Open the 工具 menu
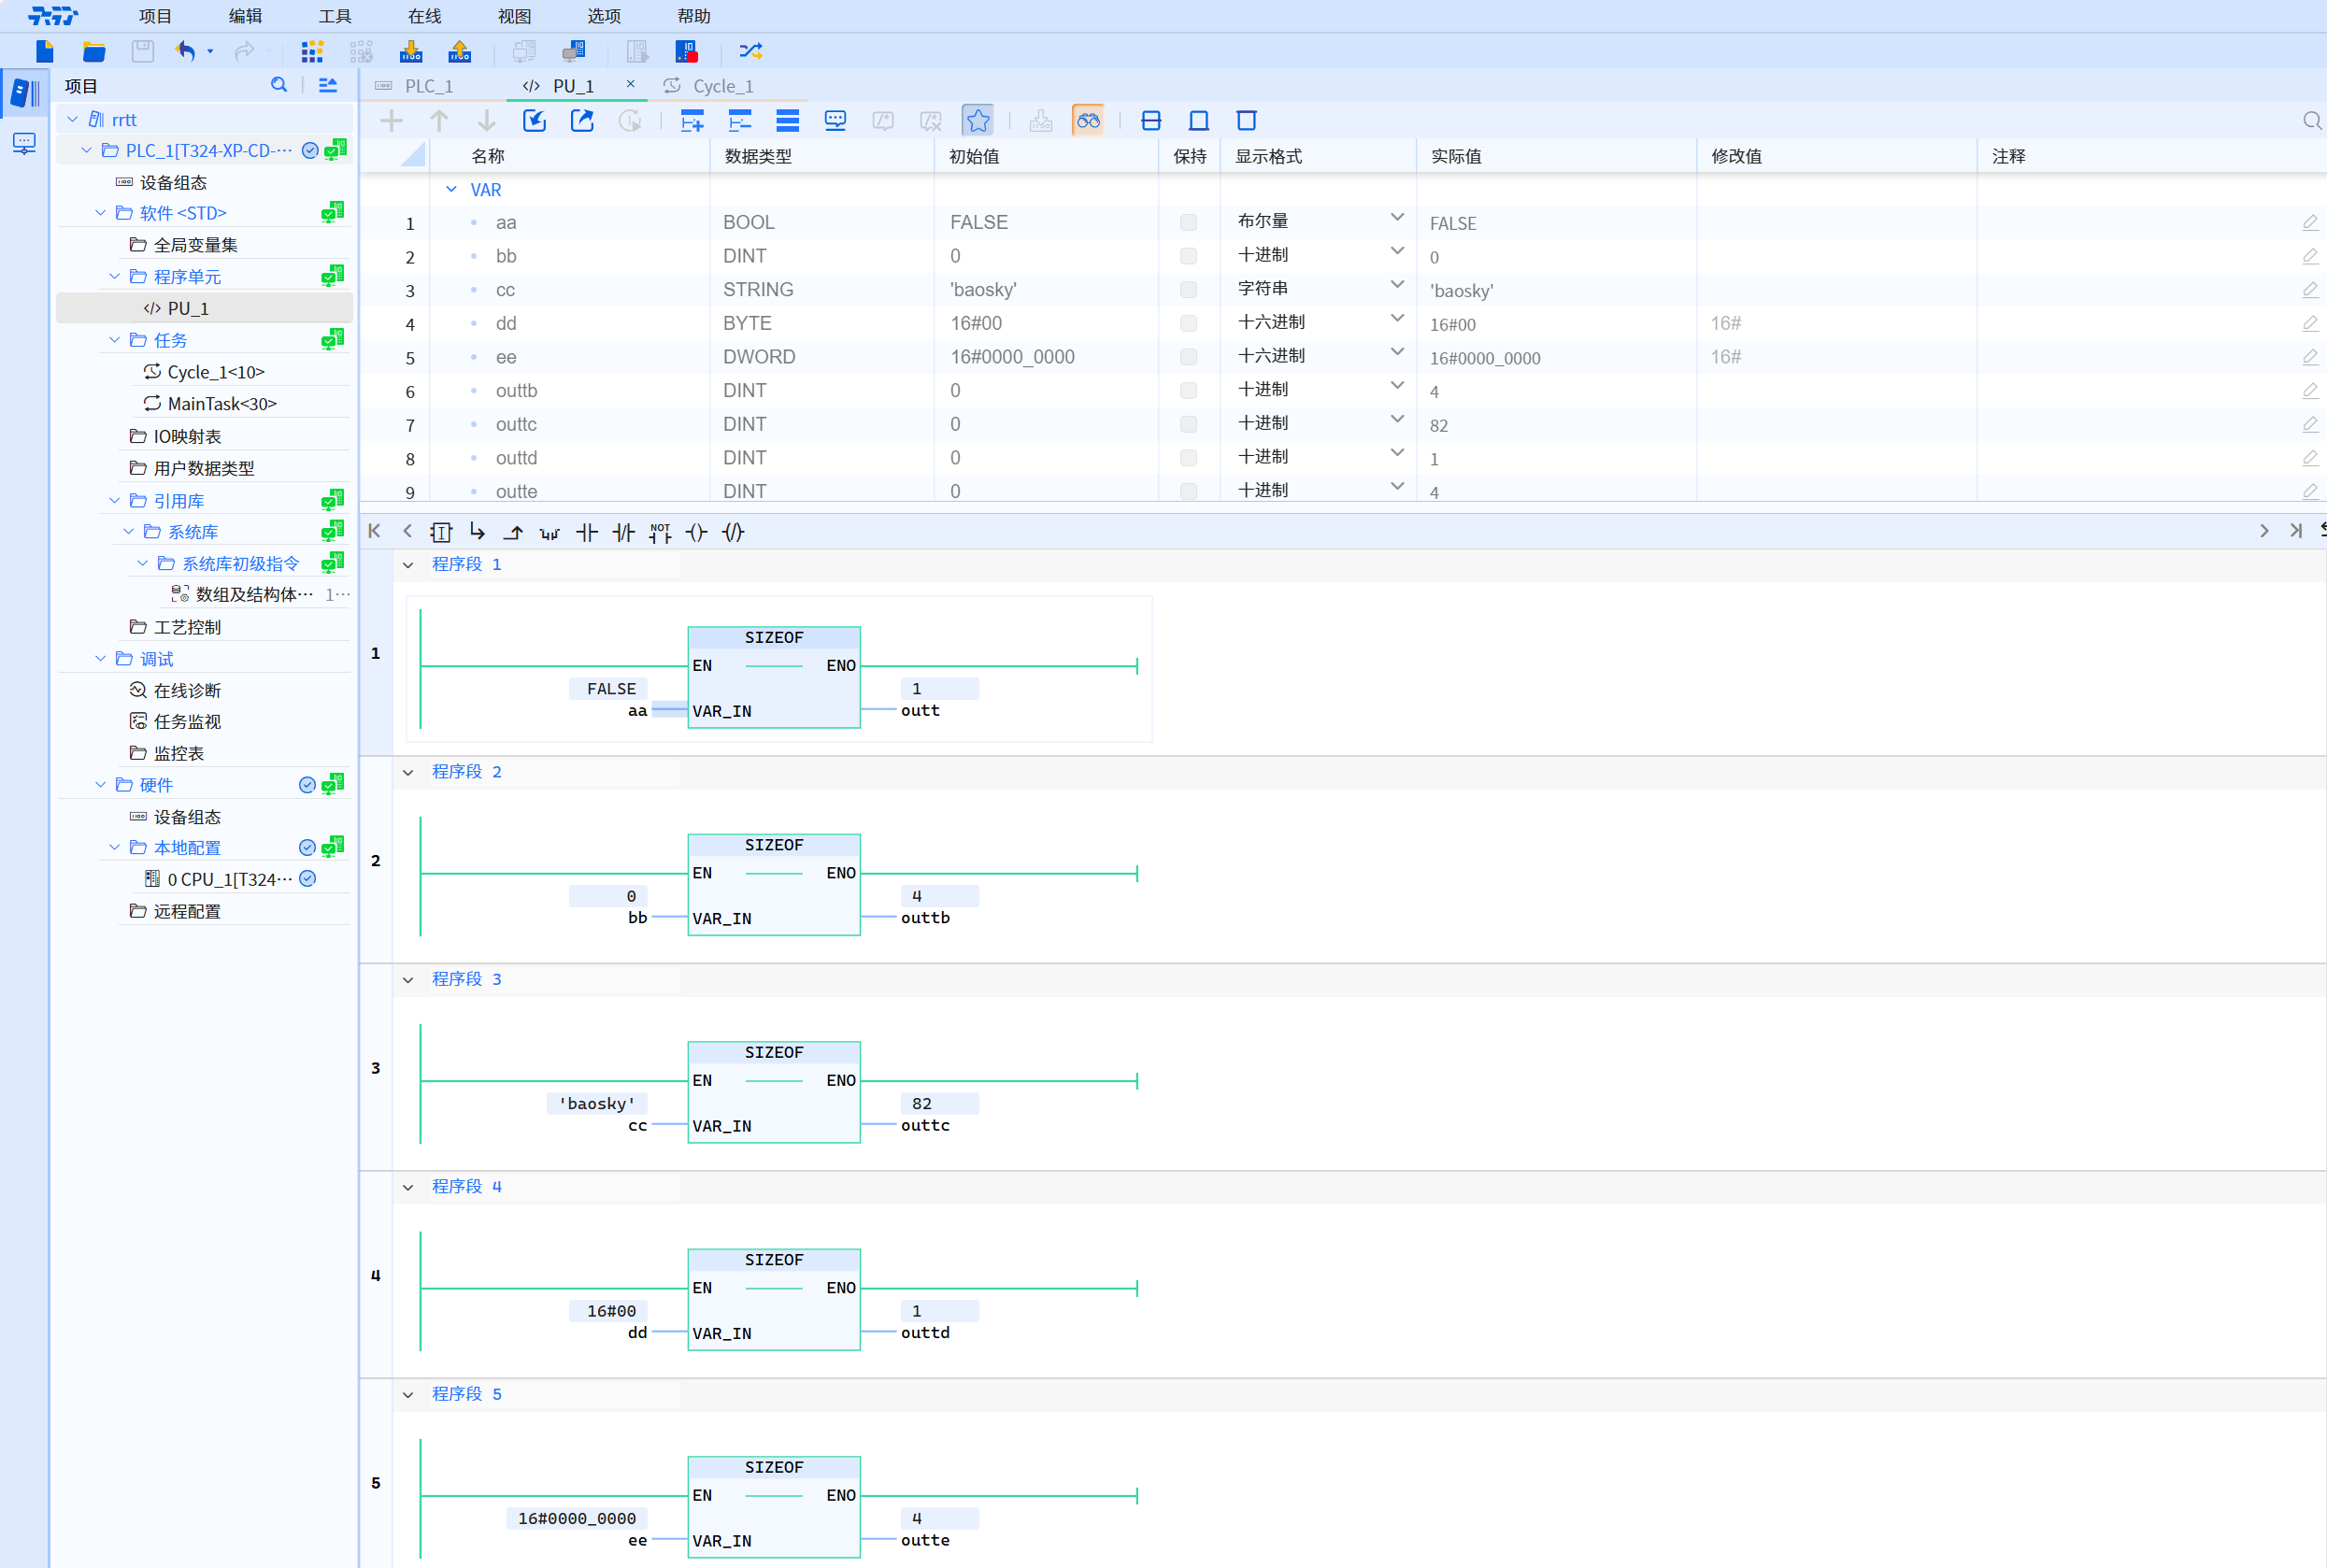The height and width of the screenshot is (1568, 2327). pyautogui.click(x=334, y=16)
